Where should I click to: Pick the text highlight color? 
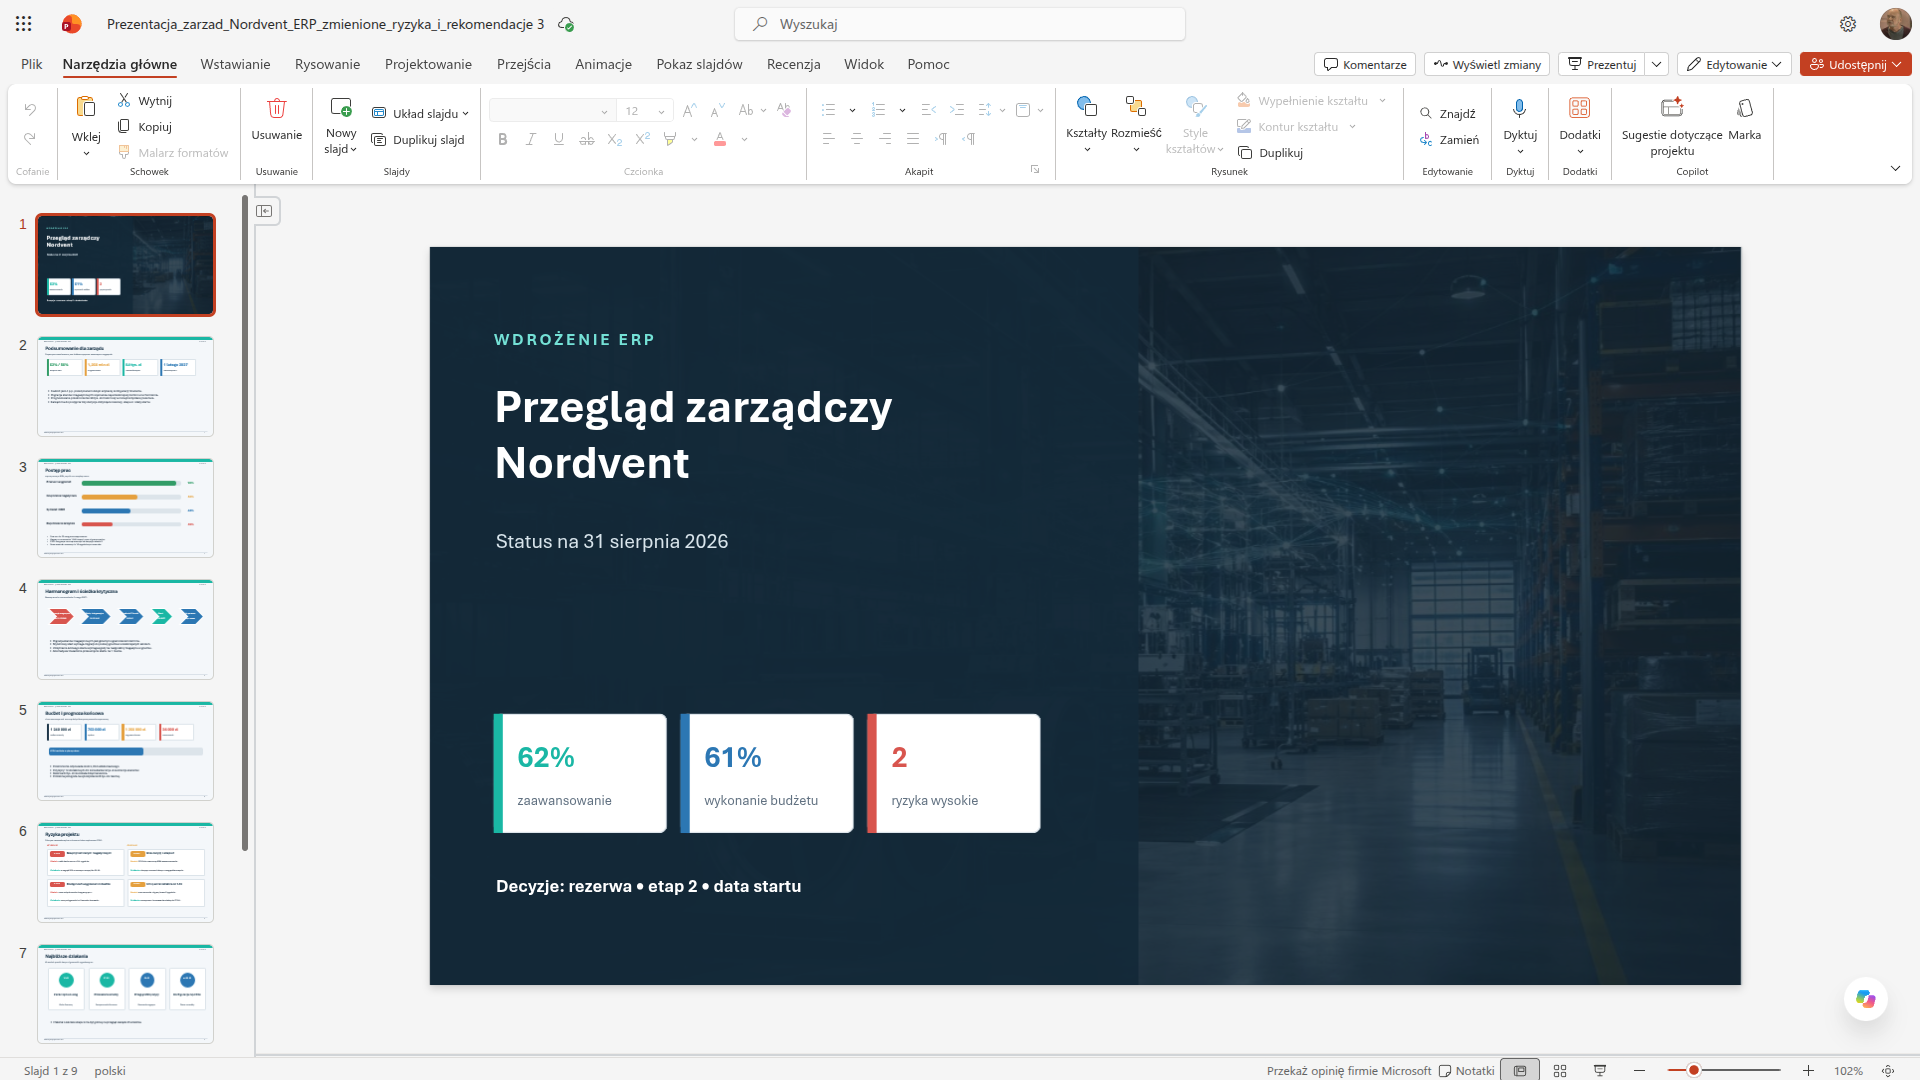click(x=670, y=139)
